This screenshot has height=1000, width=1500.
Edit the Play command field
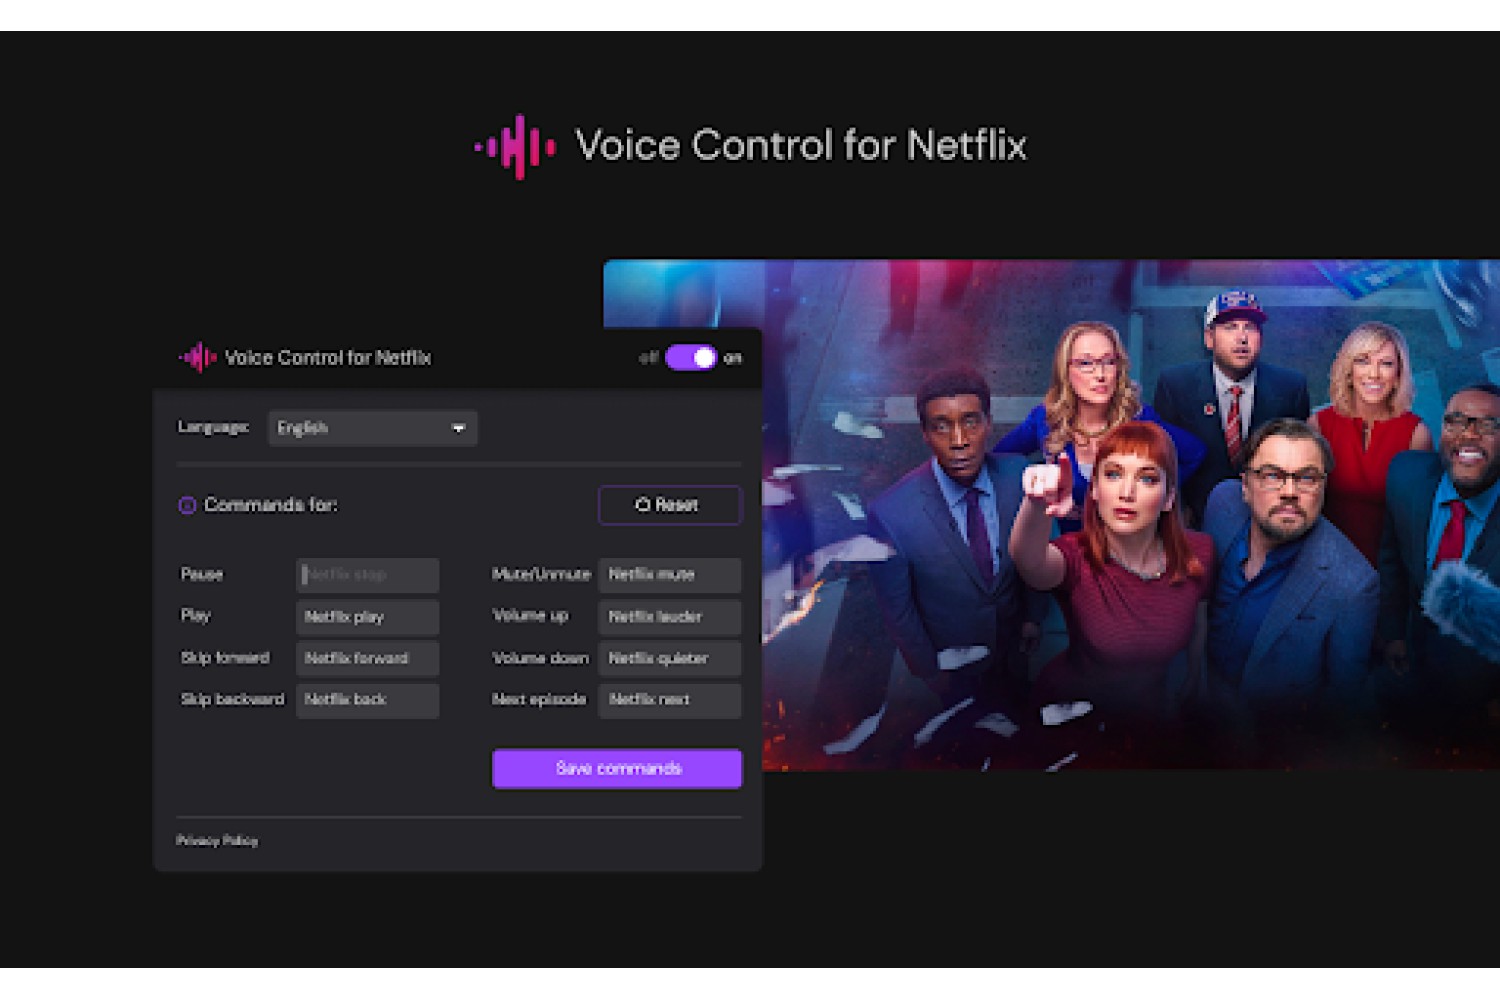pos(367,617)
